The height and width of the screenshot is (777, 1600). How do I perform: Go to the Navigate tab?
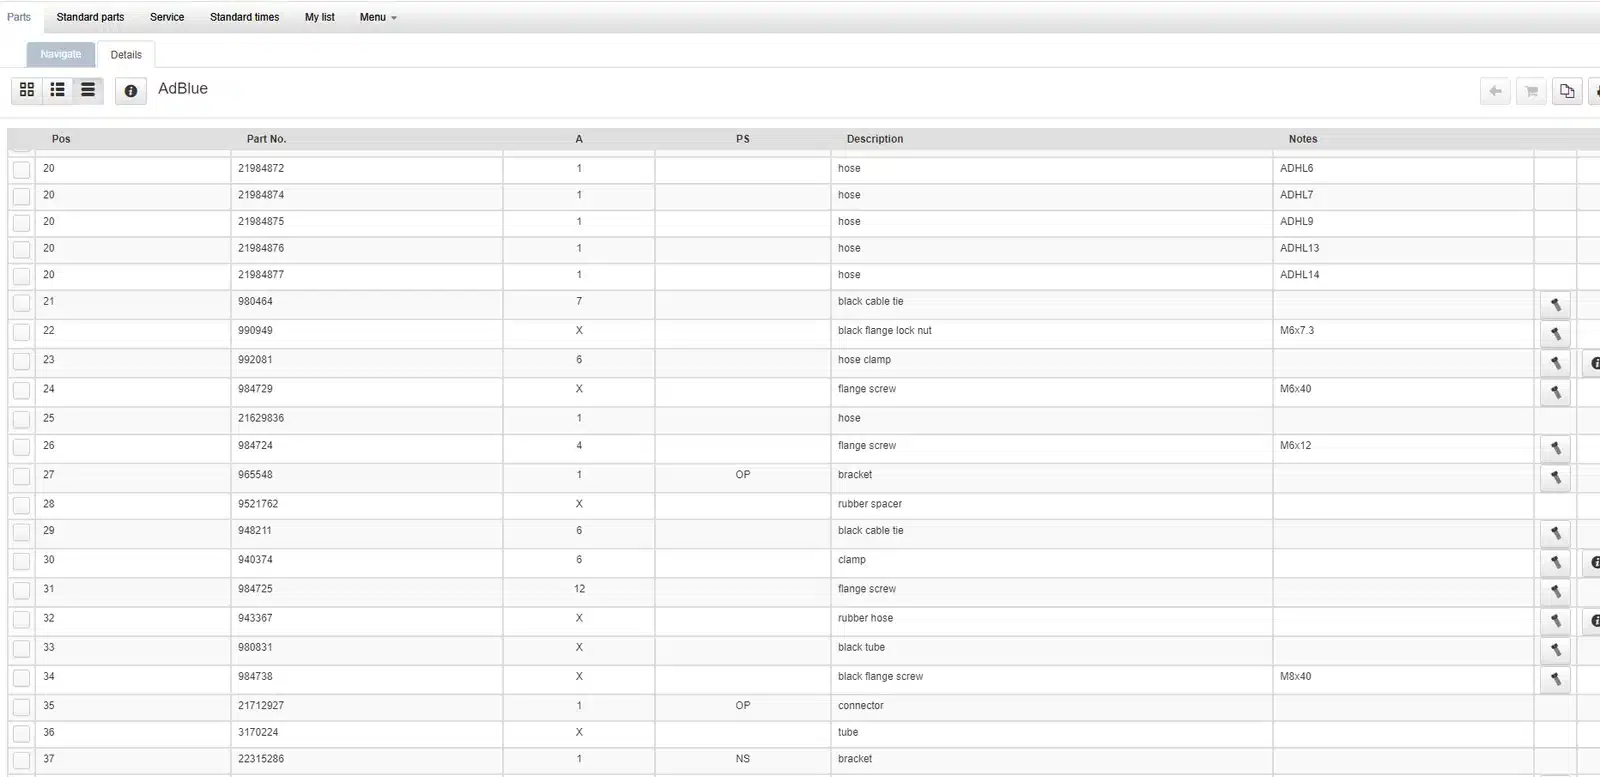coord(61,54)
